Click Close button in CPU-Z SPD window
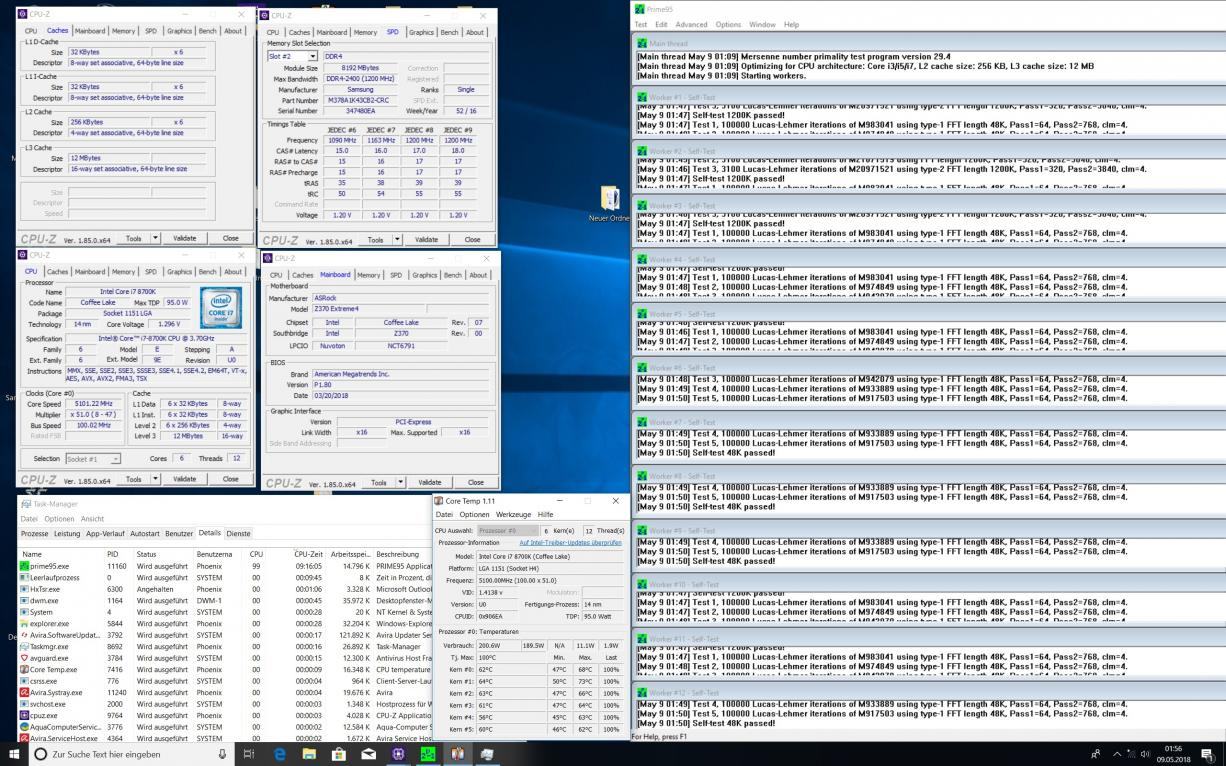Screen dimensions: 1226x766 pos(472,240)
